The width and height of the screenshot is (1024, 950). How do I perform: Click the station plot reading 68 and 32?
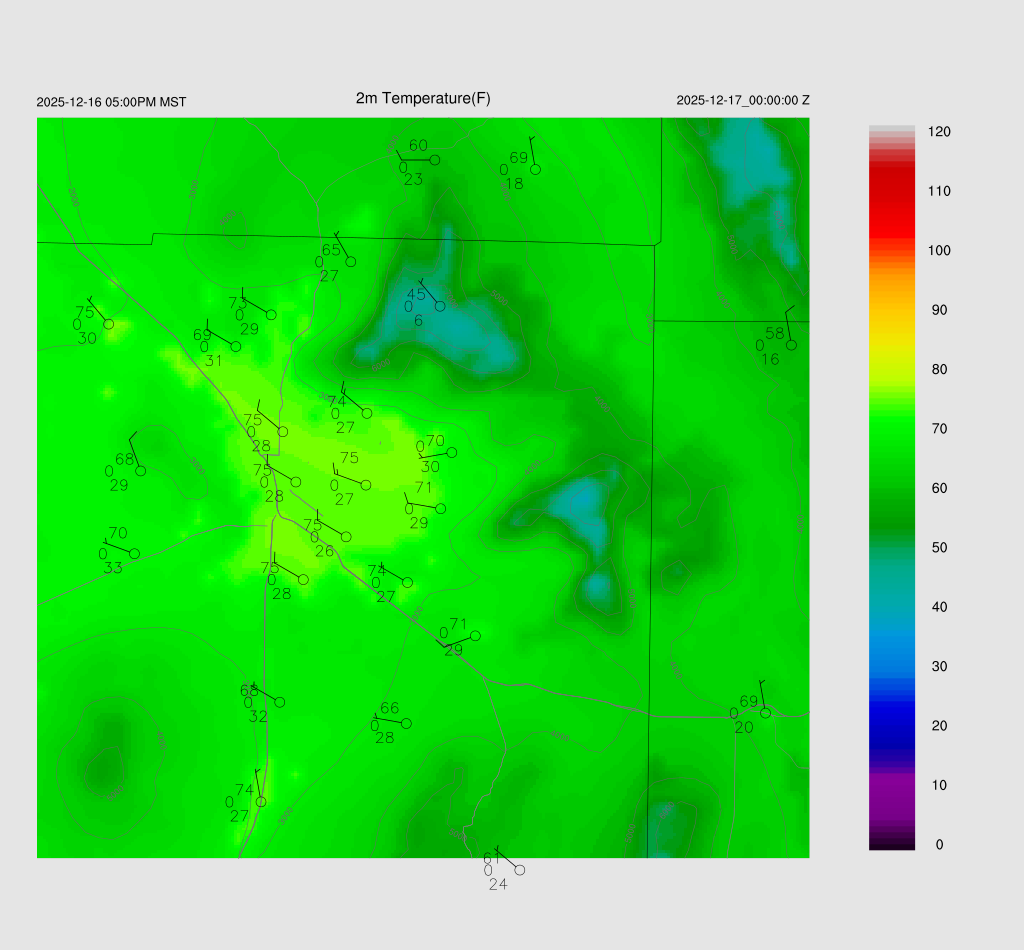(280, 702)
